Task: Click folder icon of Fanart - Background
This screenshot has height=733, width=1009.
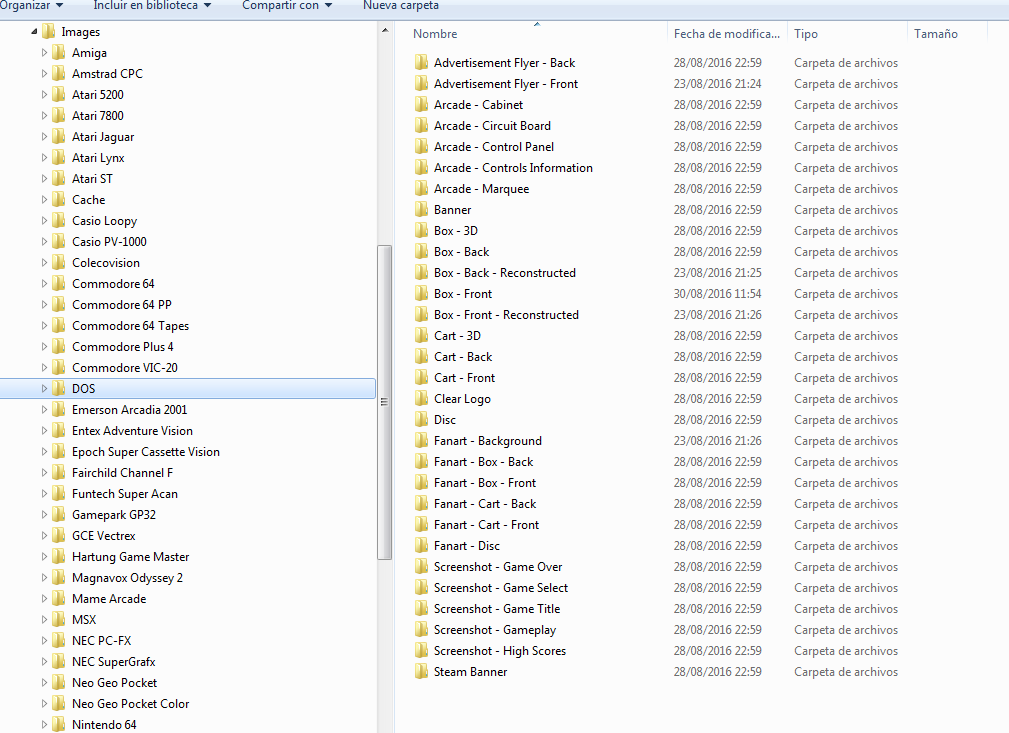Action: coord(421,441)
